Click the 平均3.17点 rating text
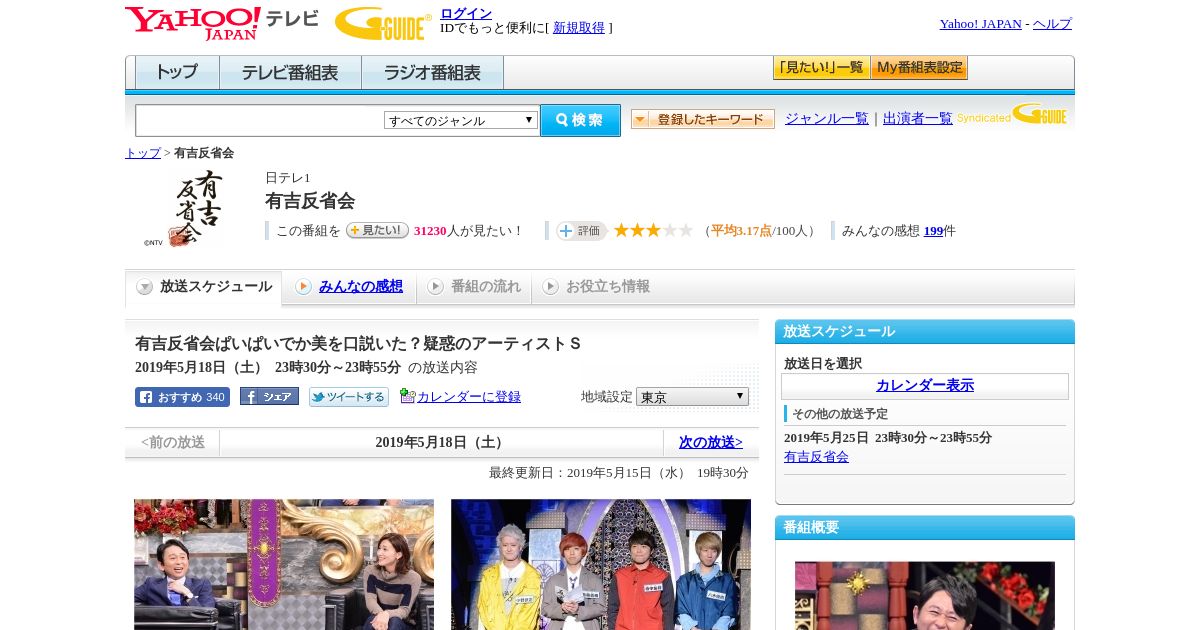Image resolution: width=1200 pixels, height=630 pixels. (x=741, y=231)
